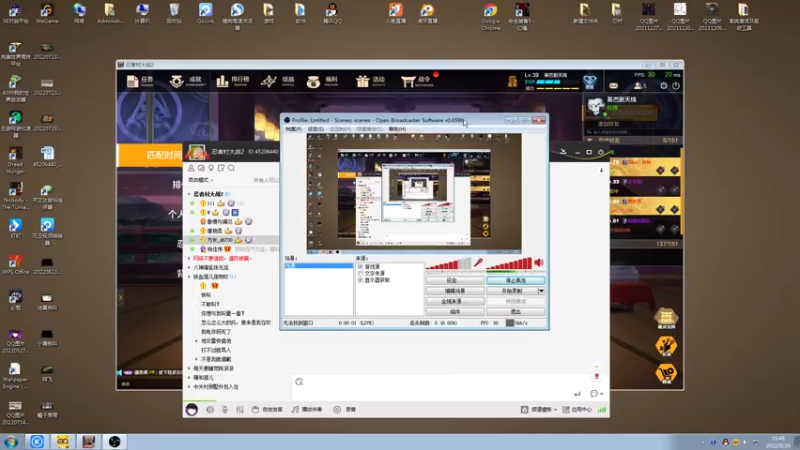Open the 设置(S) menu in OBS
Screen dimensions: 800x450
pyautogui.click(x=316, y=129)
